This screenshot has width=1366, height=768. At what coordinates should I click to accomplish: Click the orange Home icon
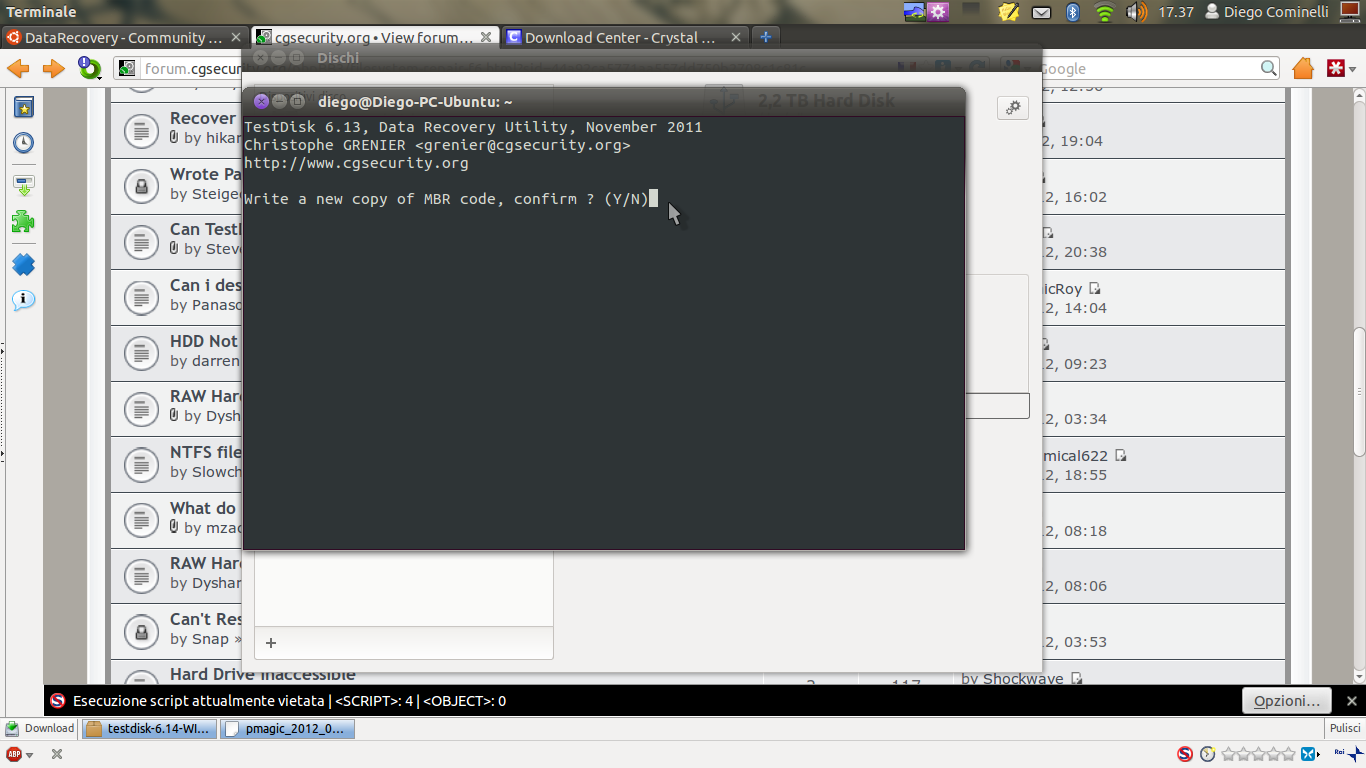pyautogui.click(x=1302, y=69)
